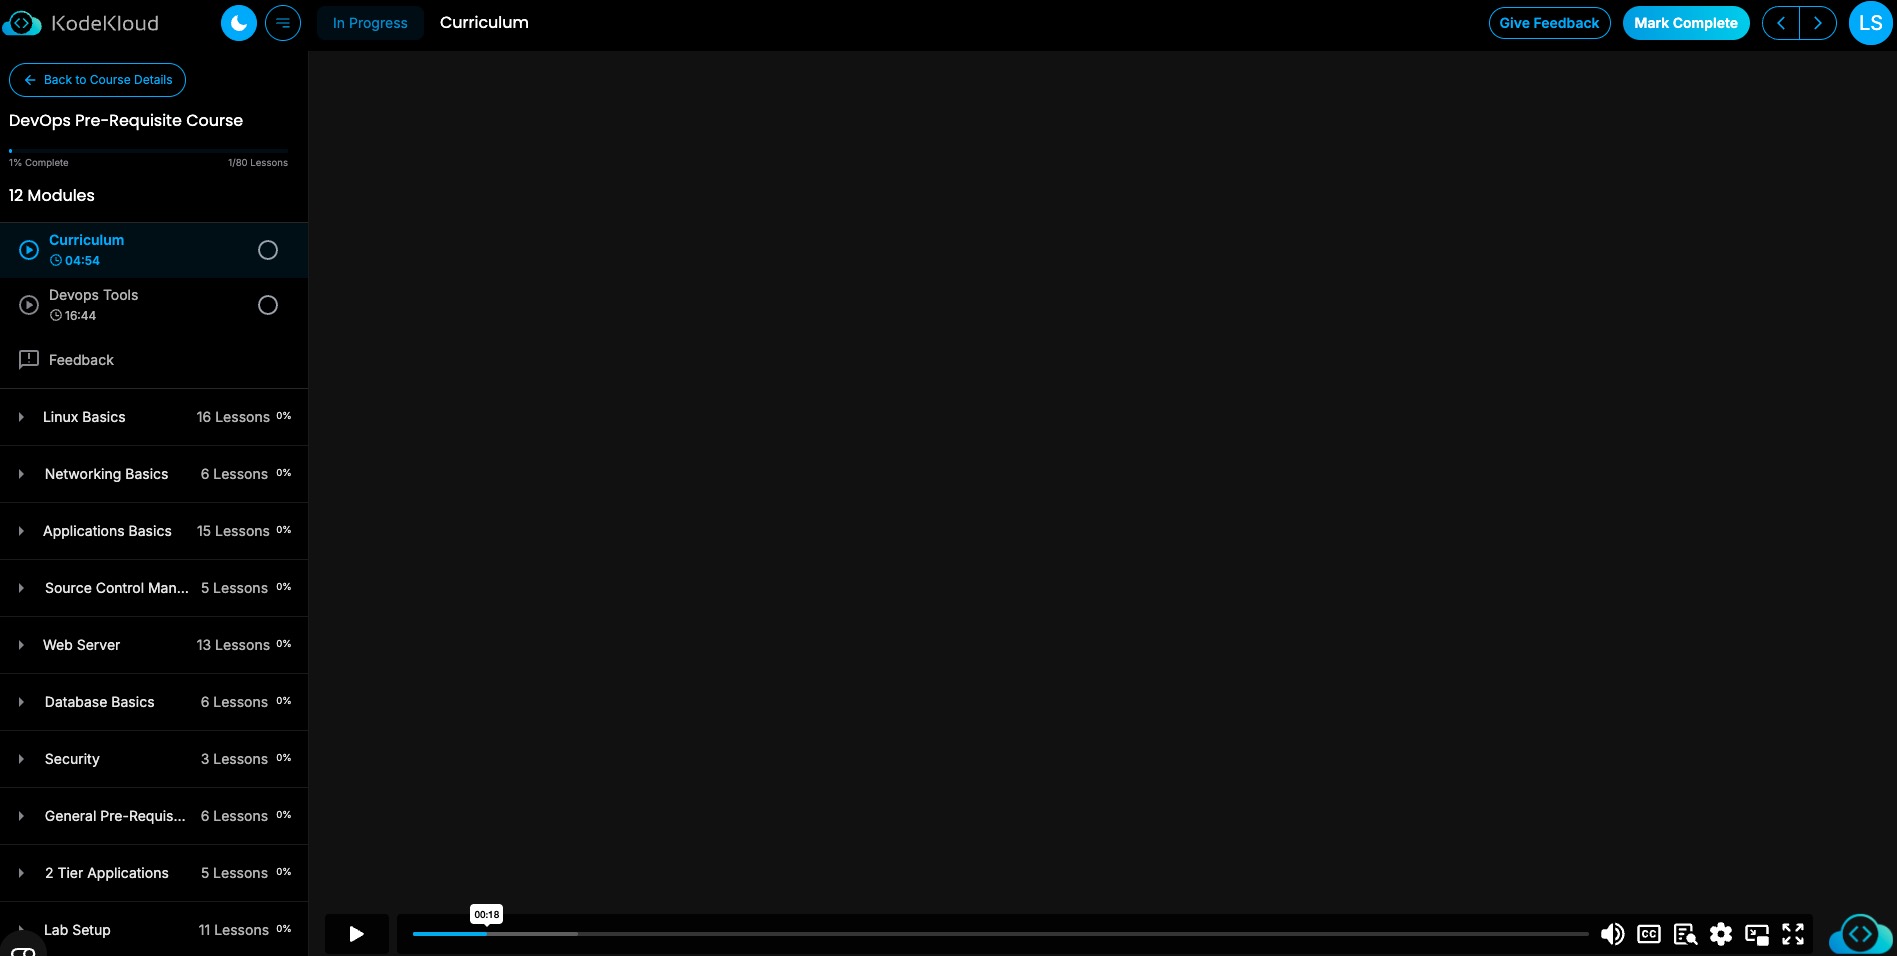
Task: Click the Curriculum title in top bar
Action: (484, 23)
